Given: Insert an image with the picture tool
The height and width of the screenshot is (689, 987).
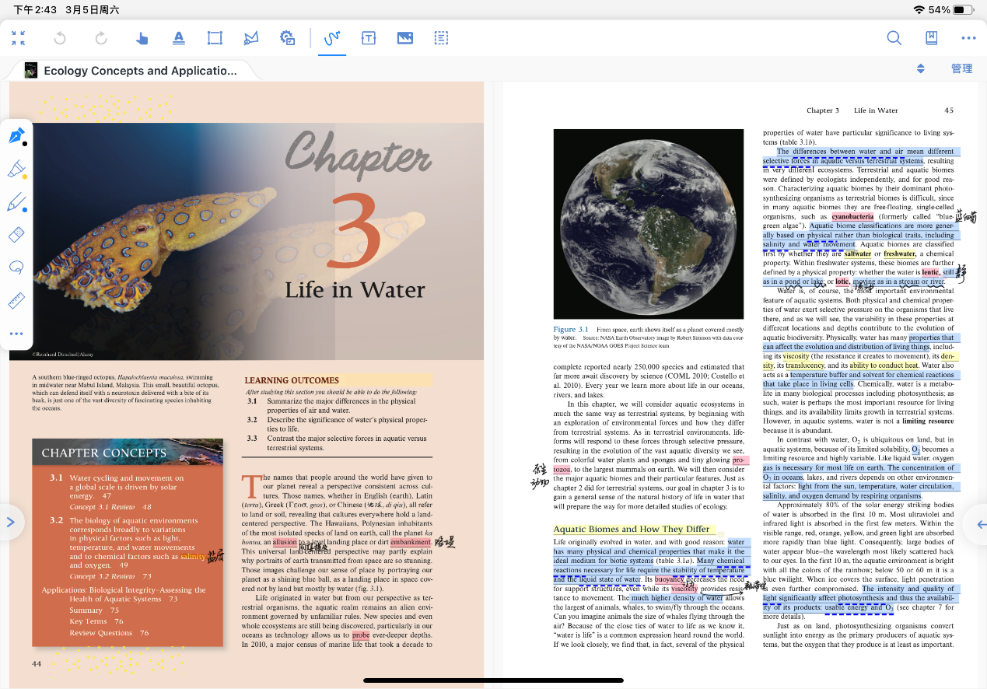Looking at the screenshot, I should point(405,38).
